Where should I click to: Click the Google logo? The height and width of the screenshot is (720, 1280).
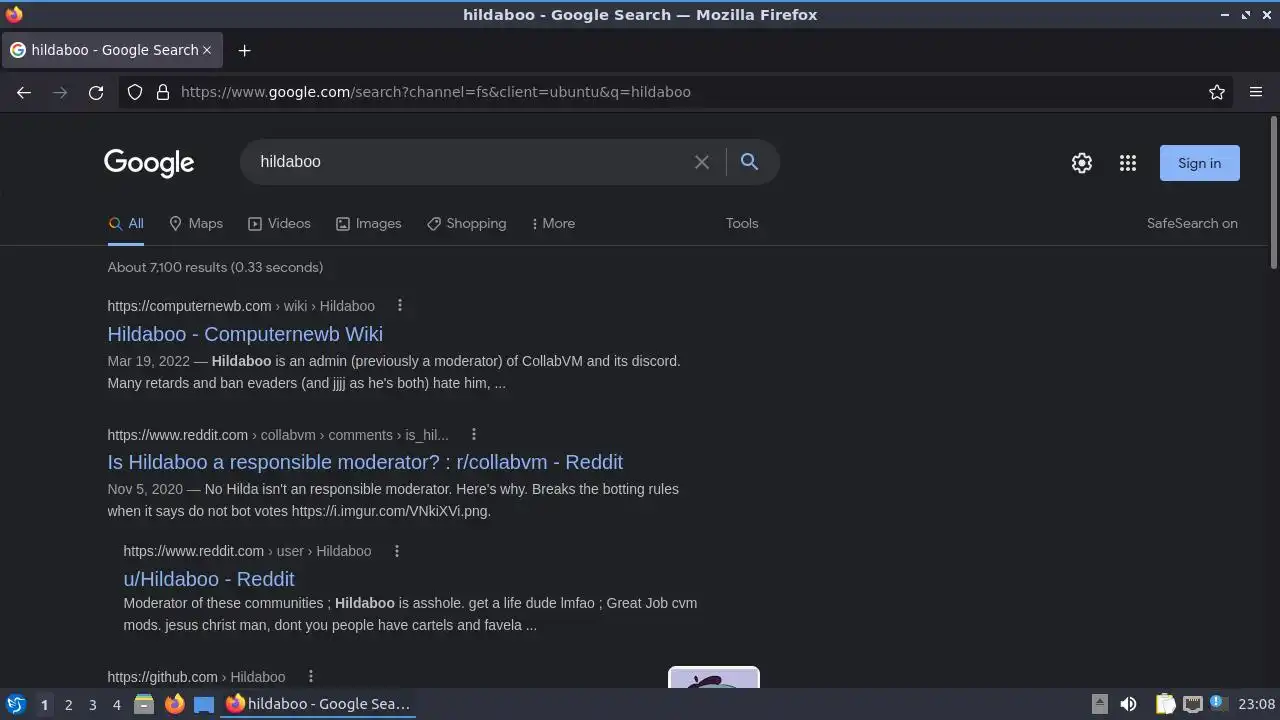[149, 163]
